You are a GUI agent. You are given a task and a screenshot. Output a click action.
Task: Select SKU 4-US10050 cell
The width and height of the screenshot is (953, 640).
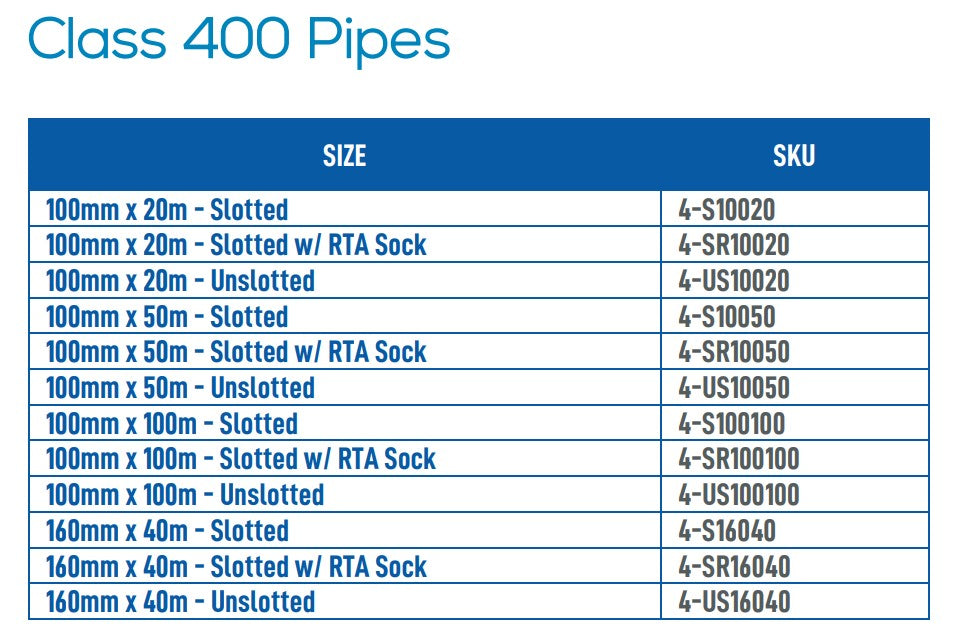(734, 388)
